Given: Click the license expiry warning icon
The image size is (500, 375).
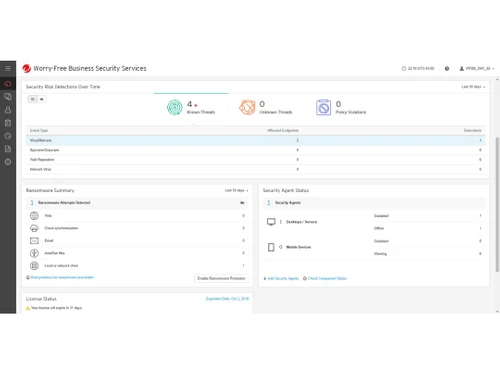Looking at the screenshot, I should coord(28,308).
